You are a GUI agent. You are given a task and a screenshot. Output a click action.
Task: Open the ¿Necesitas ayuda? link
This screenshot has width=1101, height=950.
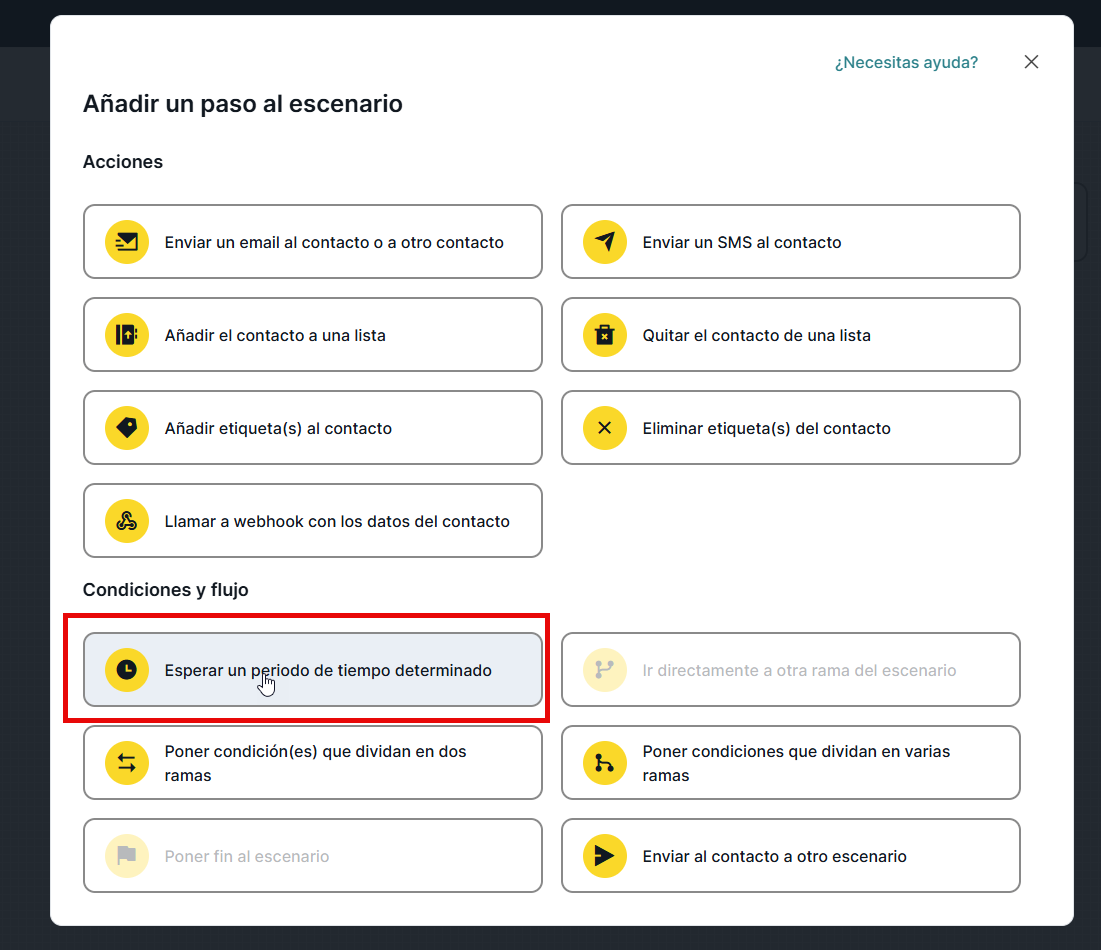pos(906,62)
